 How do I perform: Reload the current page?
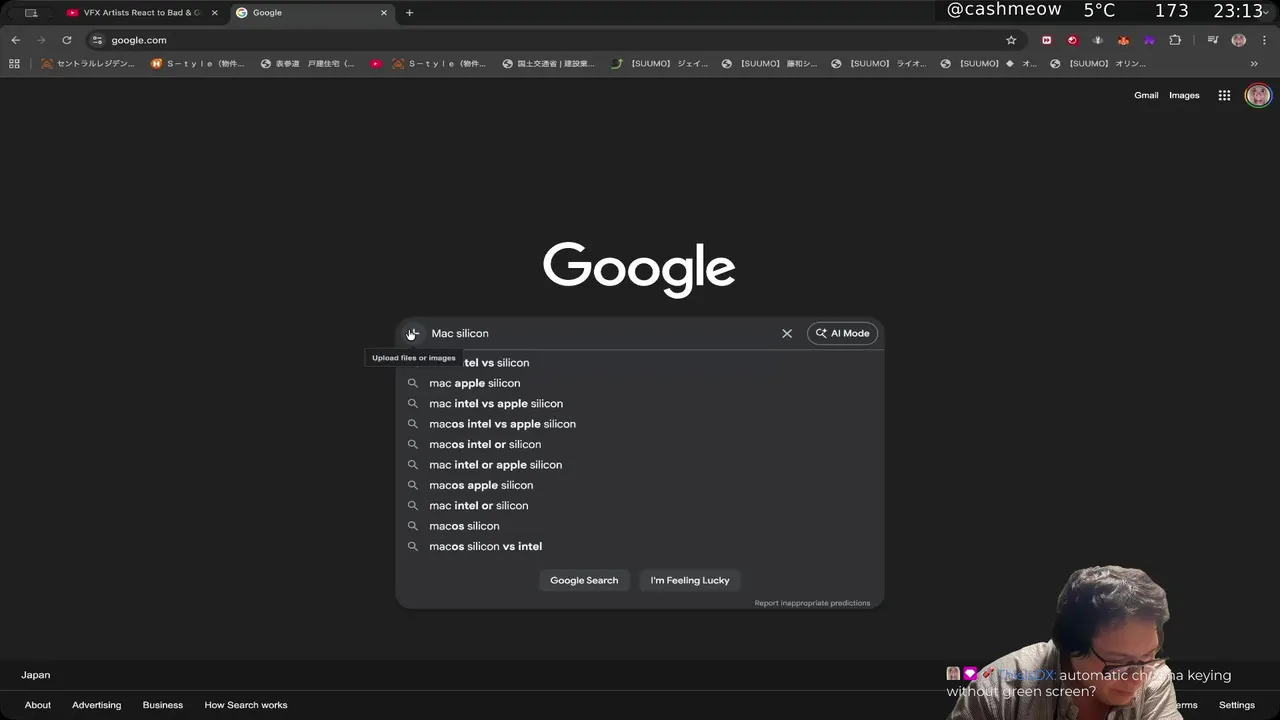coord(67,40)
